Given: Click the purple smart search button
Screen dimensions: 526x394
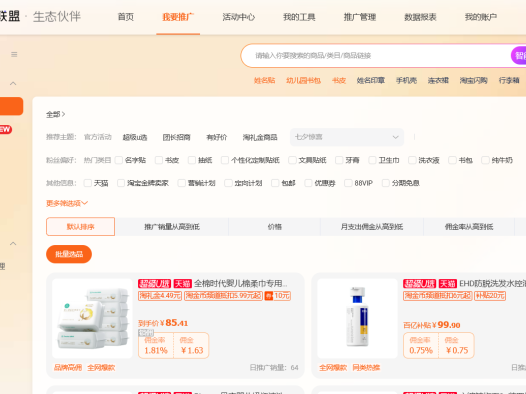Looking at the screenshot, I should click(519, 56).
